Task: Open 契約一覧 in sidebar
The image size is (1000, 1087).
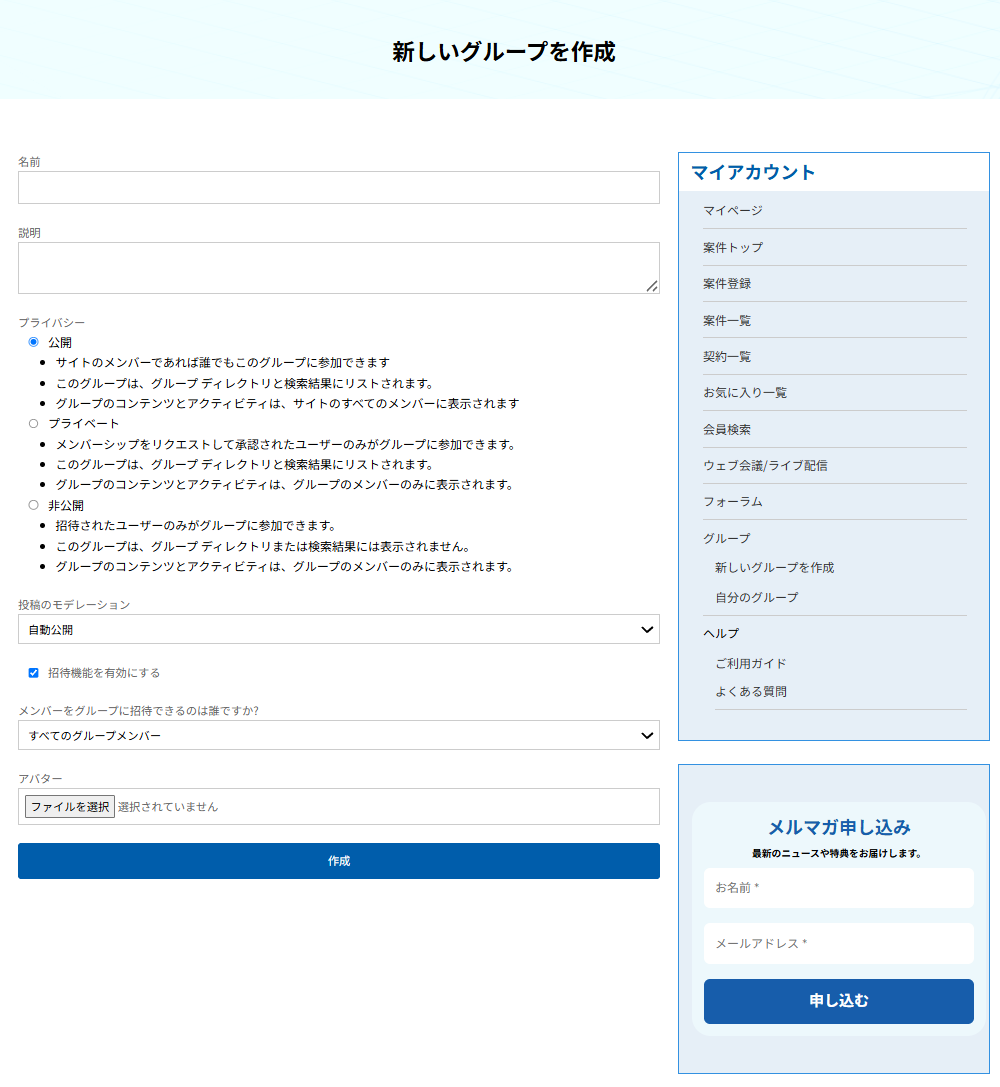Action: point(727,356)
